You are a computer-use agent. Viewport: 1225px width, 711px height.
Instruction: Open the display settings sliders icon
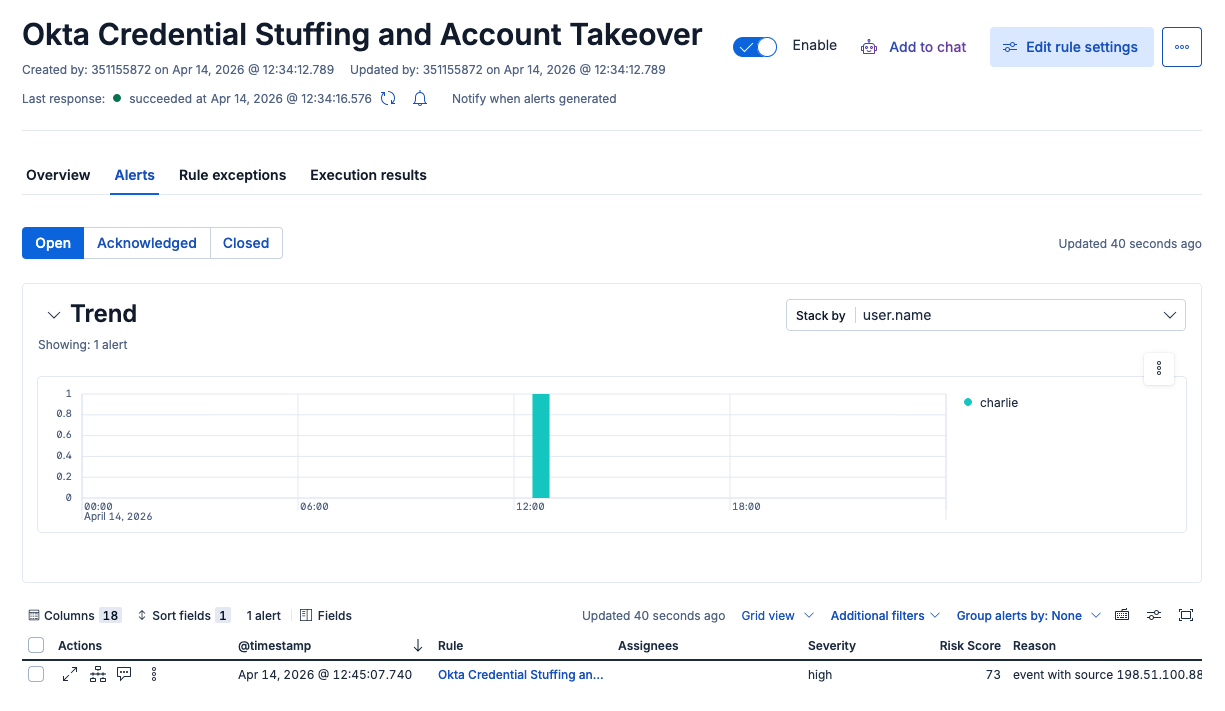point(1154,615)
